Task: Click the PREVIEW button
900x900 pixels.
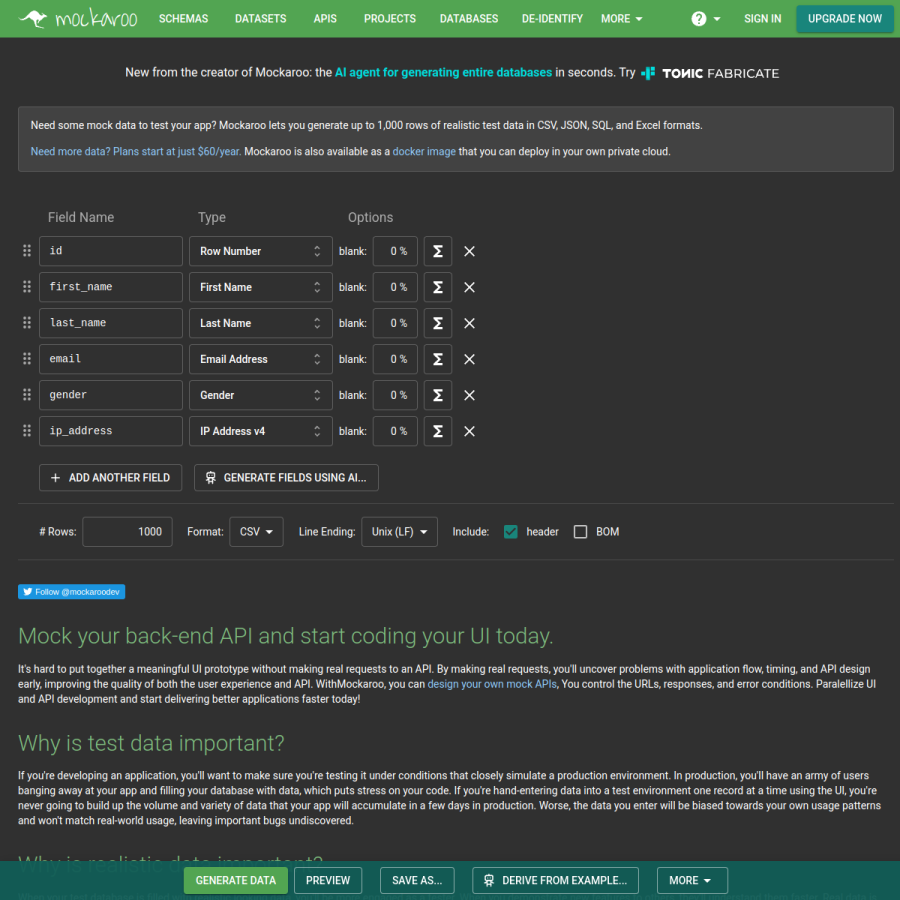Action: [328, 880]
